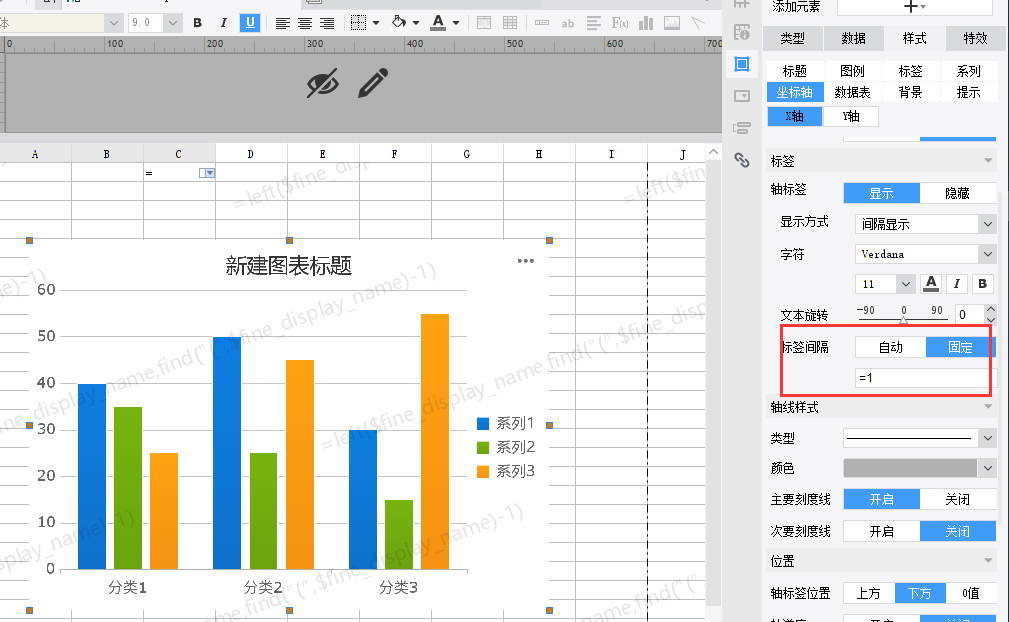Click the paint bucket fill color icon
The image size is (1009, 622).
399,23
